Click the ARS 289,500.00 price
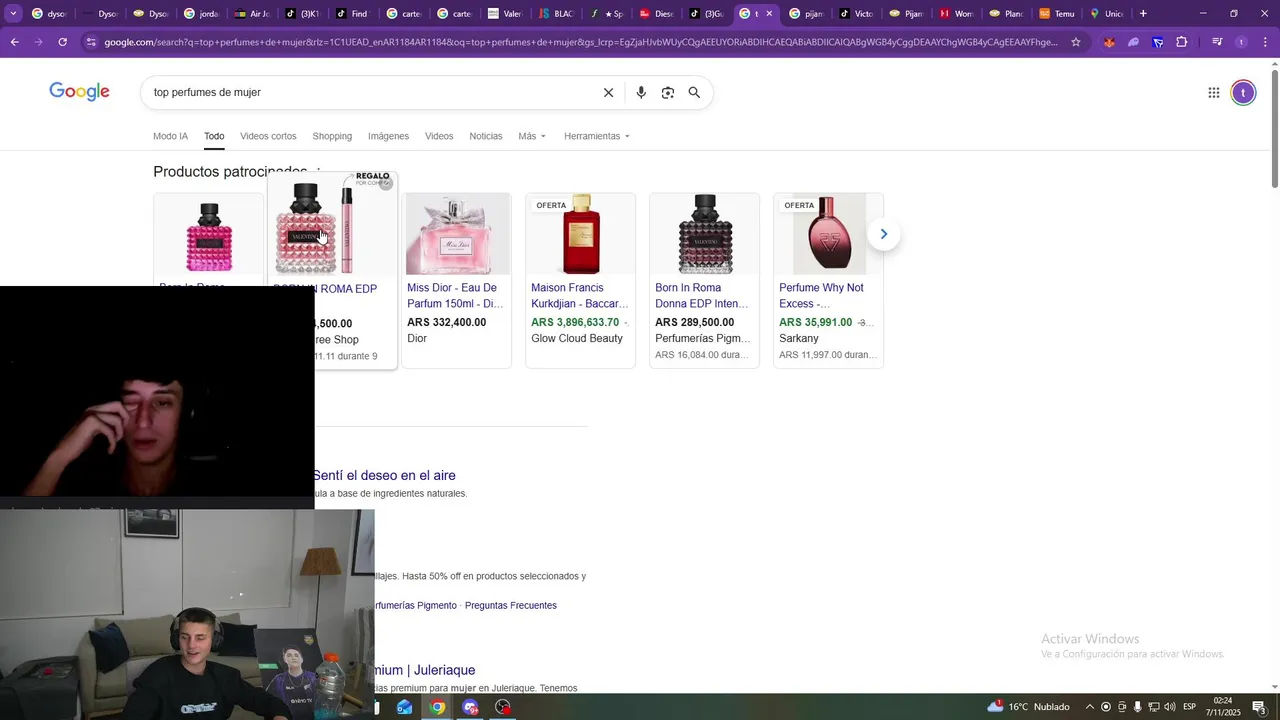Image resolution: width=1280 pixels, height=720 pixels. click(x=694, y=322)
